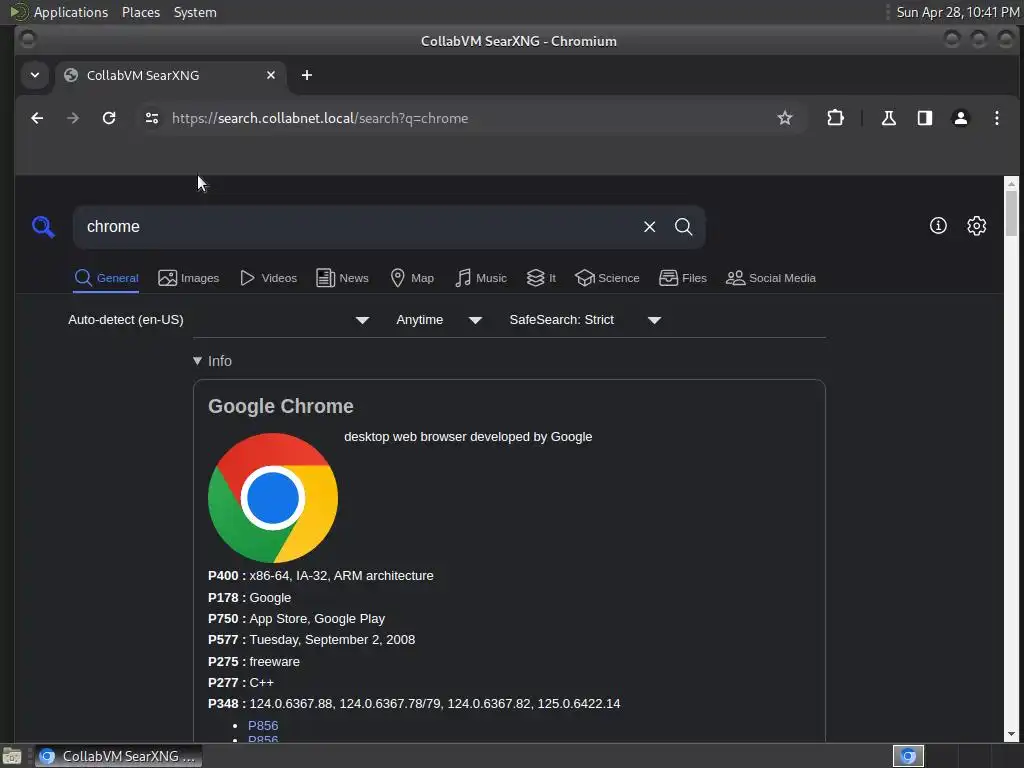Open the Places menu
This screenshot has height=768, width=1024.
[x=141, y=12]
